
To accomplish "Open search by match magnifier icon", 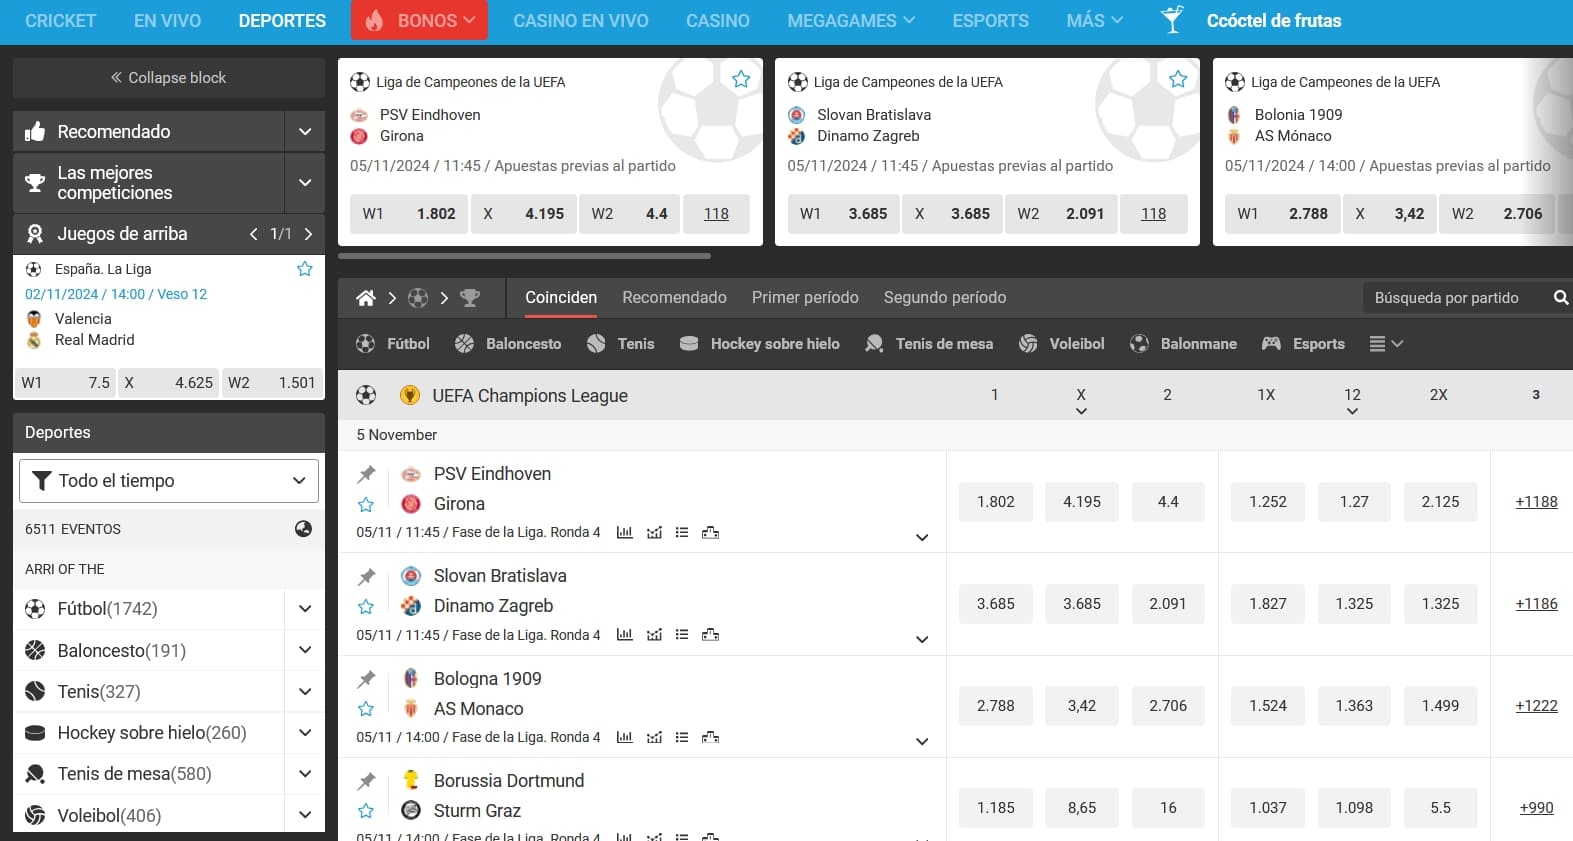I will [x=1560, y=298].
